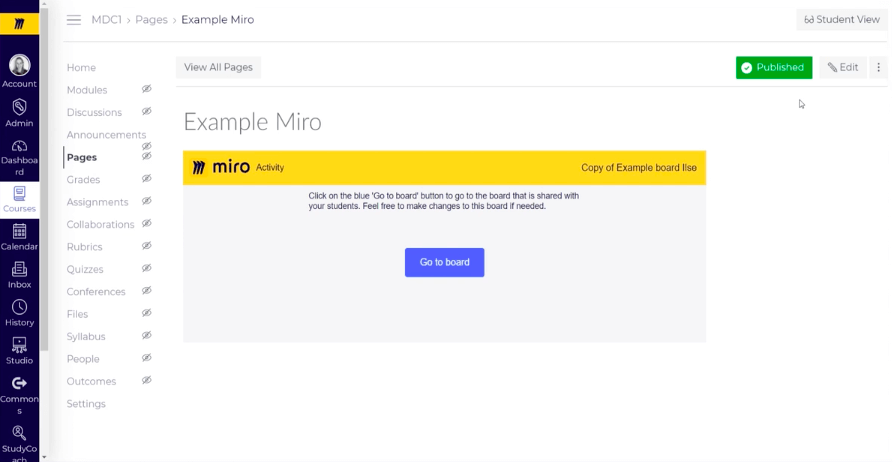The image size is (893, 462).
Task: Open the Commons arrow icon
Action: [19, 383]
